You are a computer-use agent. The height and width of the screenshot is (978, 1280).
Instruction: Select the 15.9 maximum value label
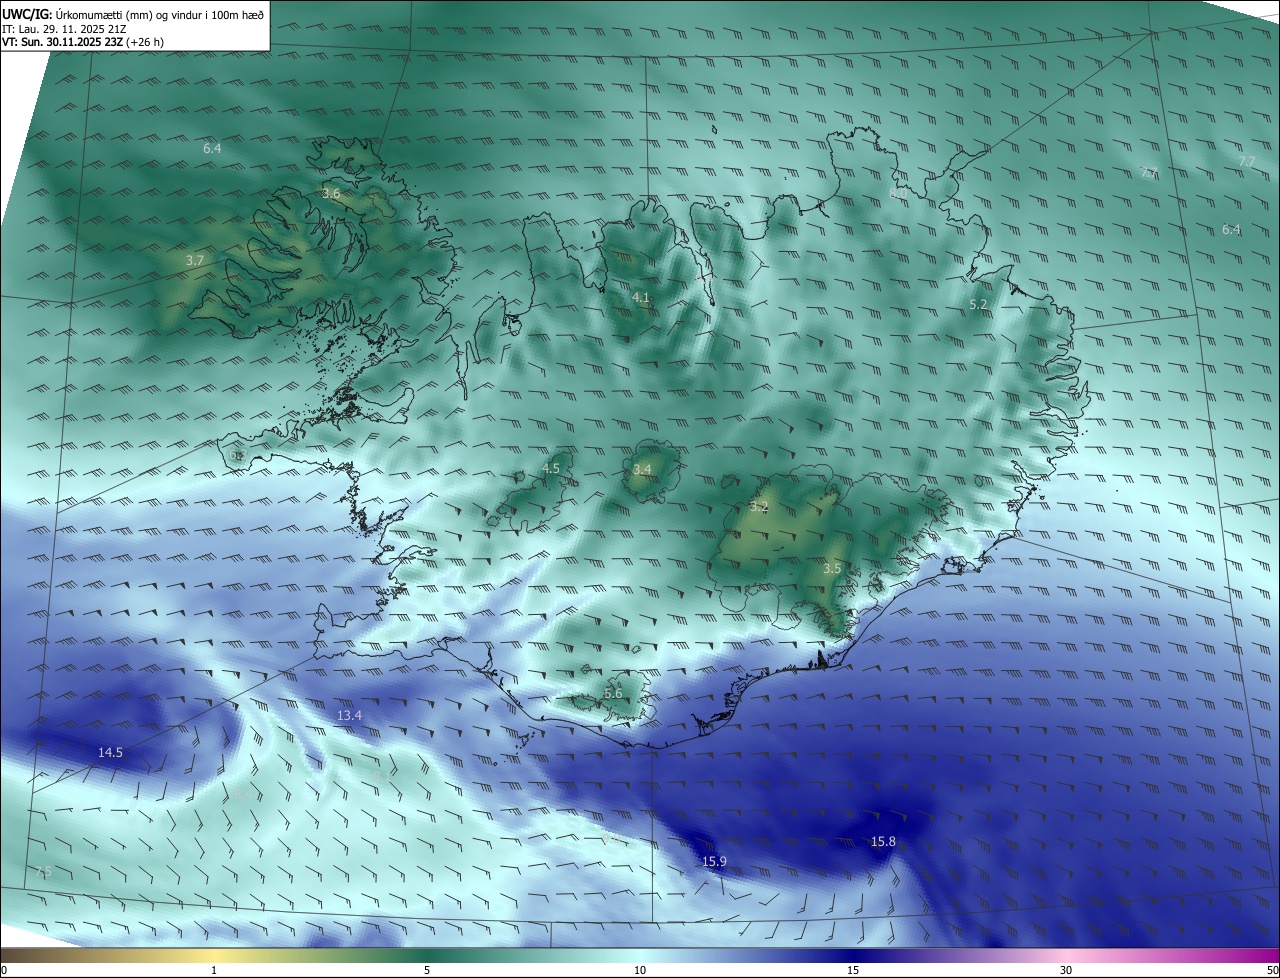pyautogui.click(x=714, y=861)
